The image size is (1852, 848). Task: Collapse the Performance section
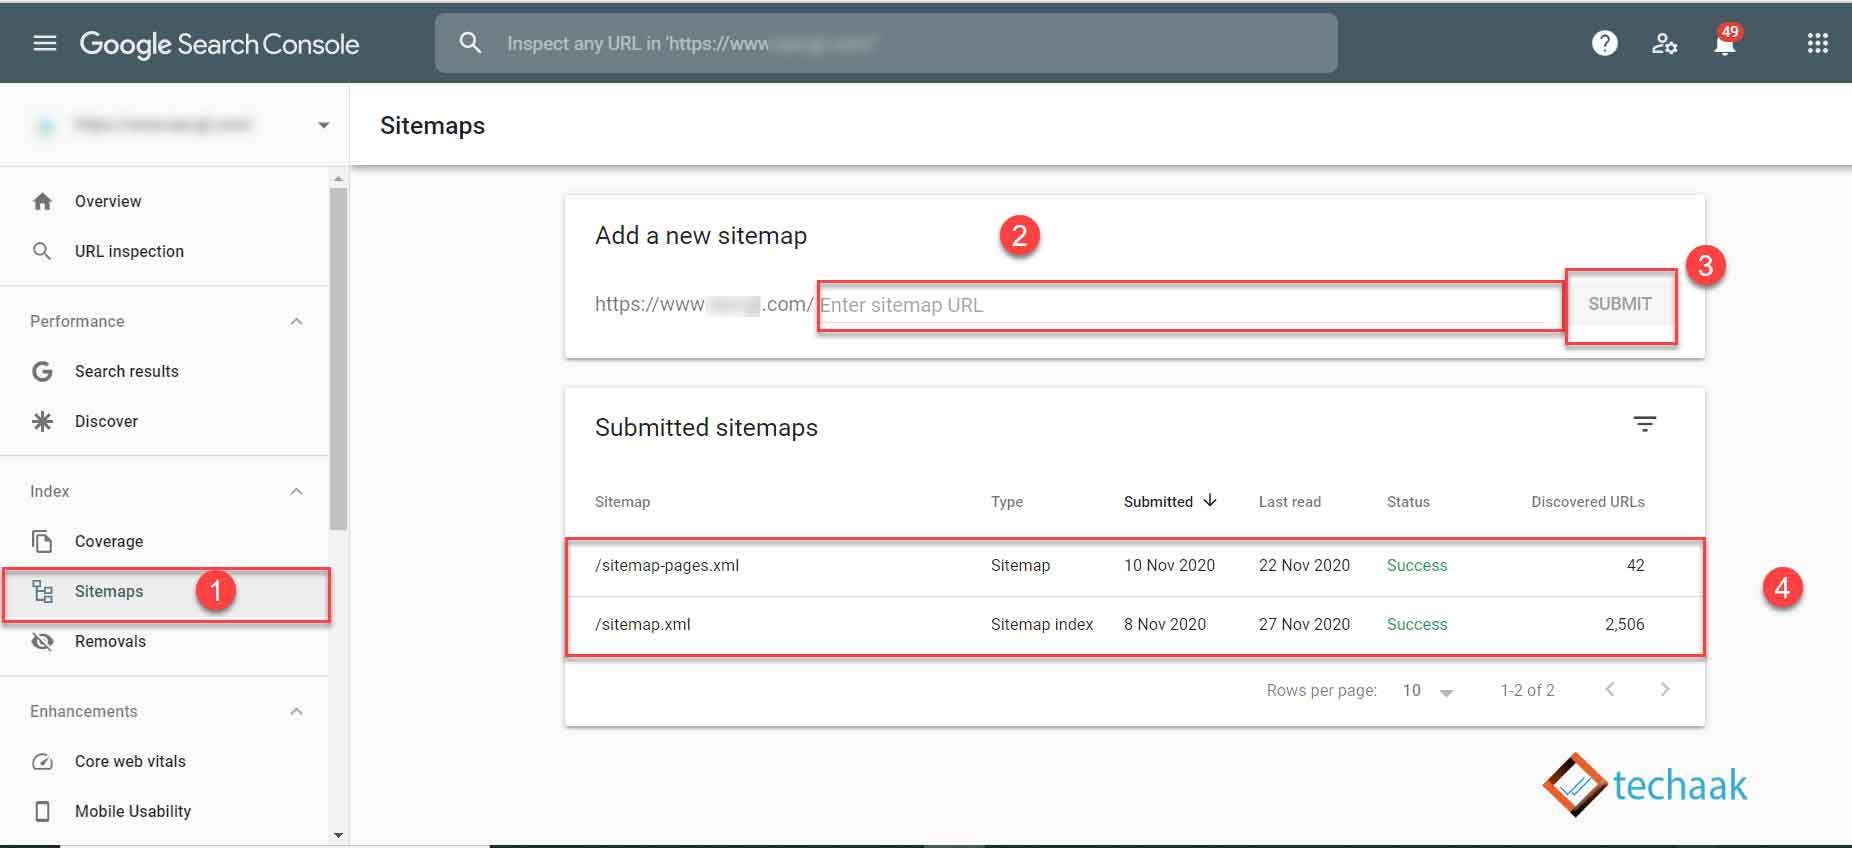click(x=296, y=321)
